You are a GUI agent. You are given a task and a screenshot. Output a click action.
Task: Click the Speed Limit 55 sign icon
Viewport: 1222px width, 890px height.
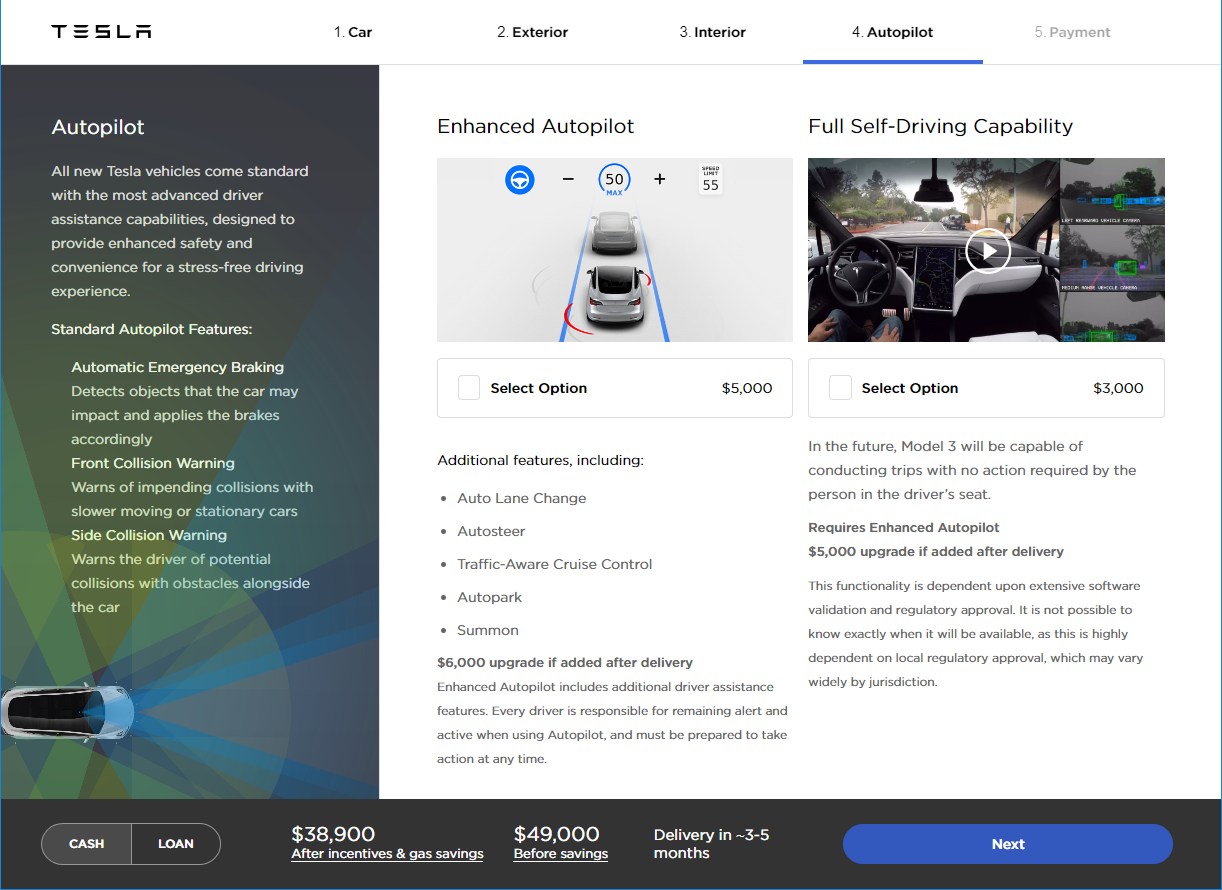(711, 180)
